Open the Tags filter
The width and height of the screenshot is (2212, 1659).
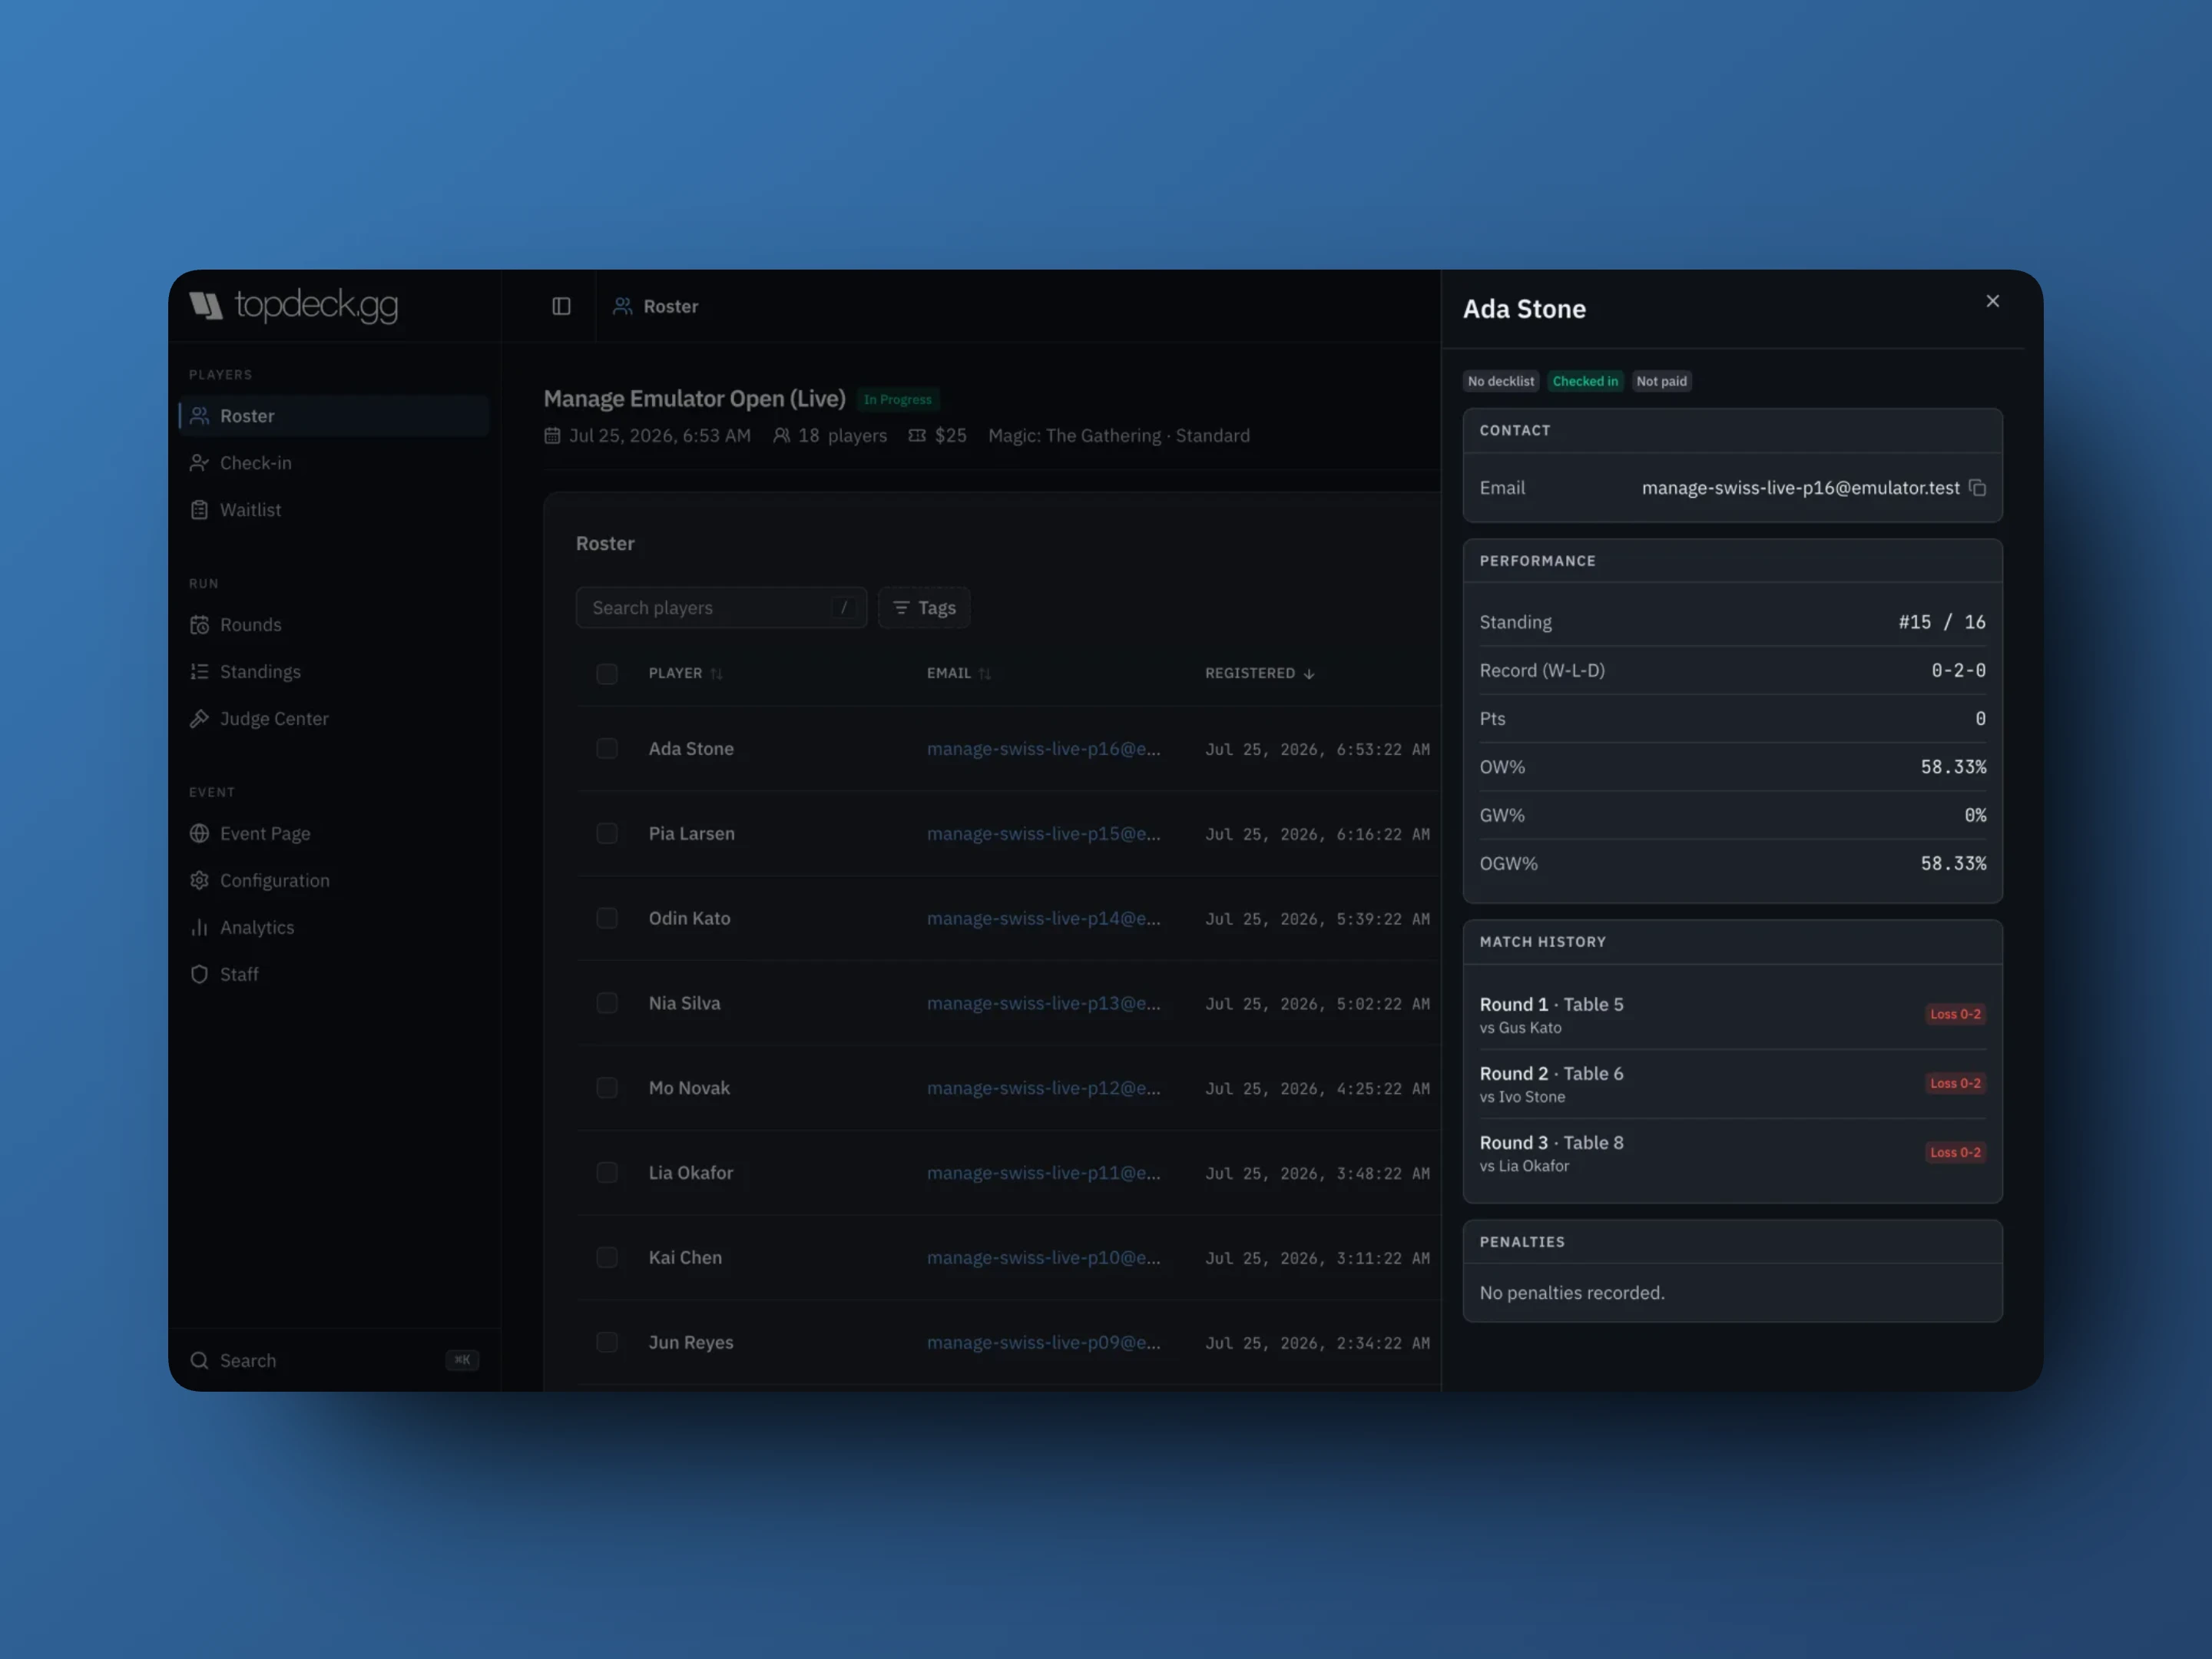(x=924, y=608)
